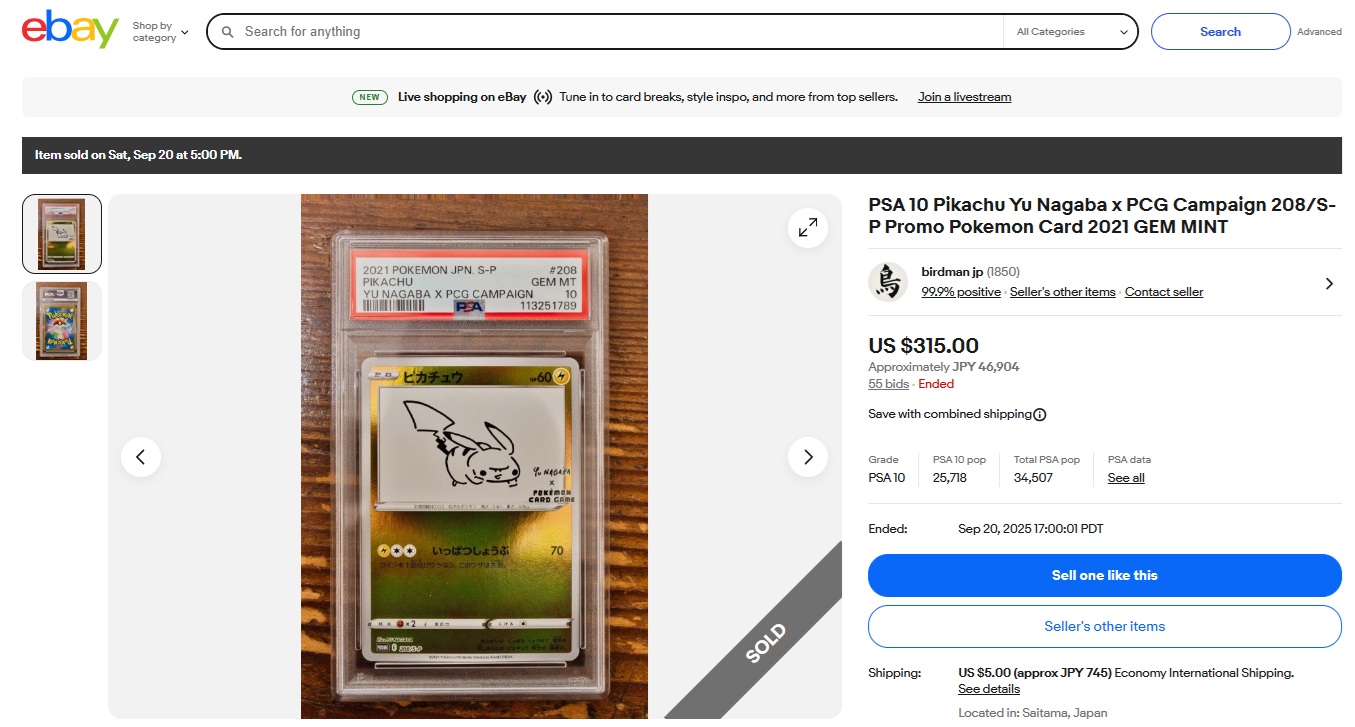Show next image with right arrow
Screen dimensions: 1355x727
(x=807, y=457)
